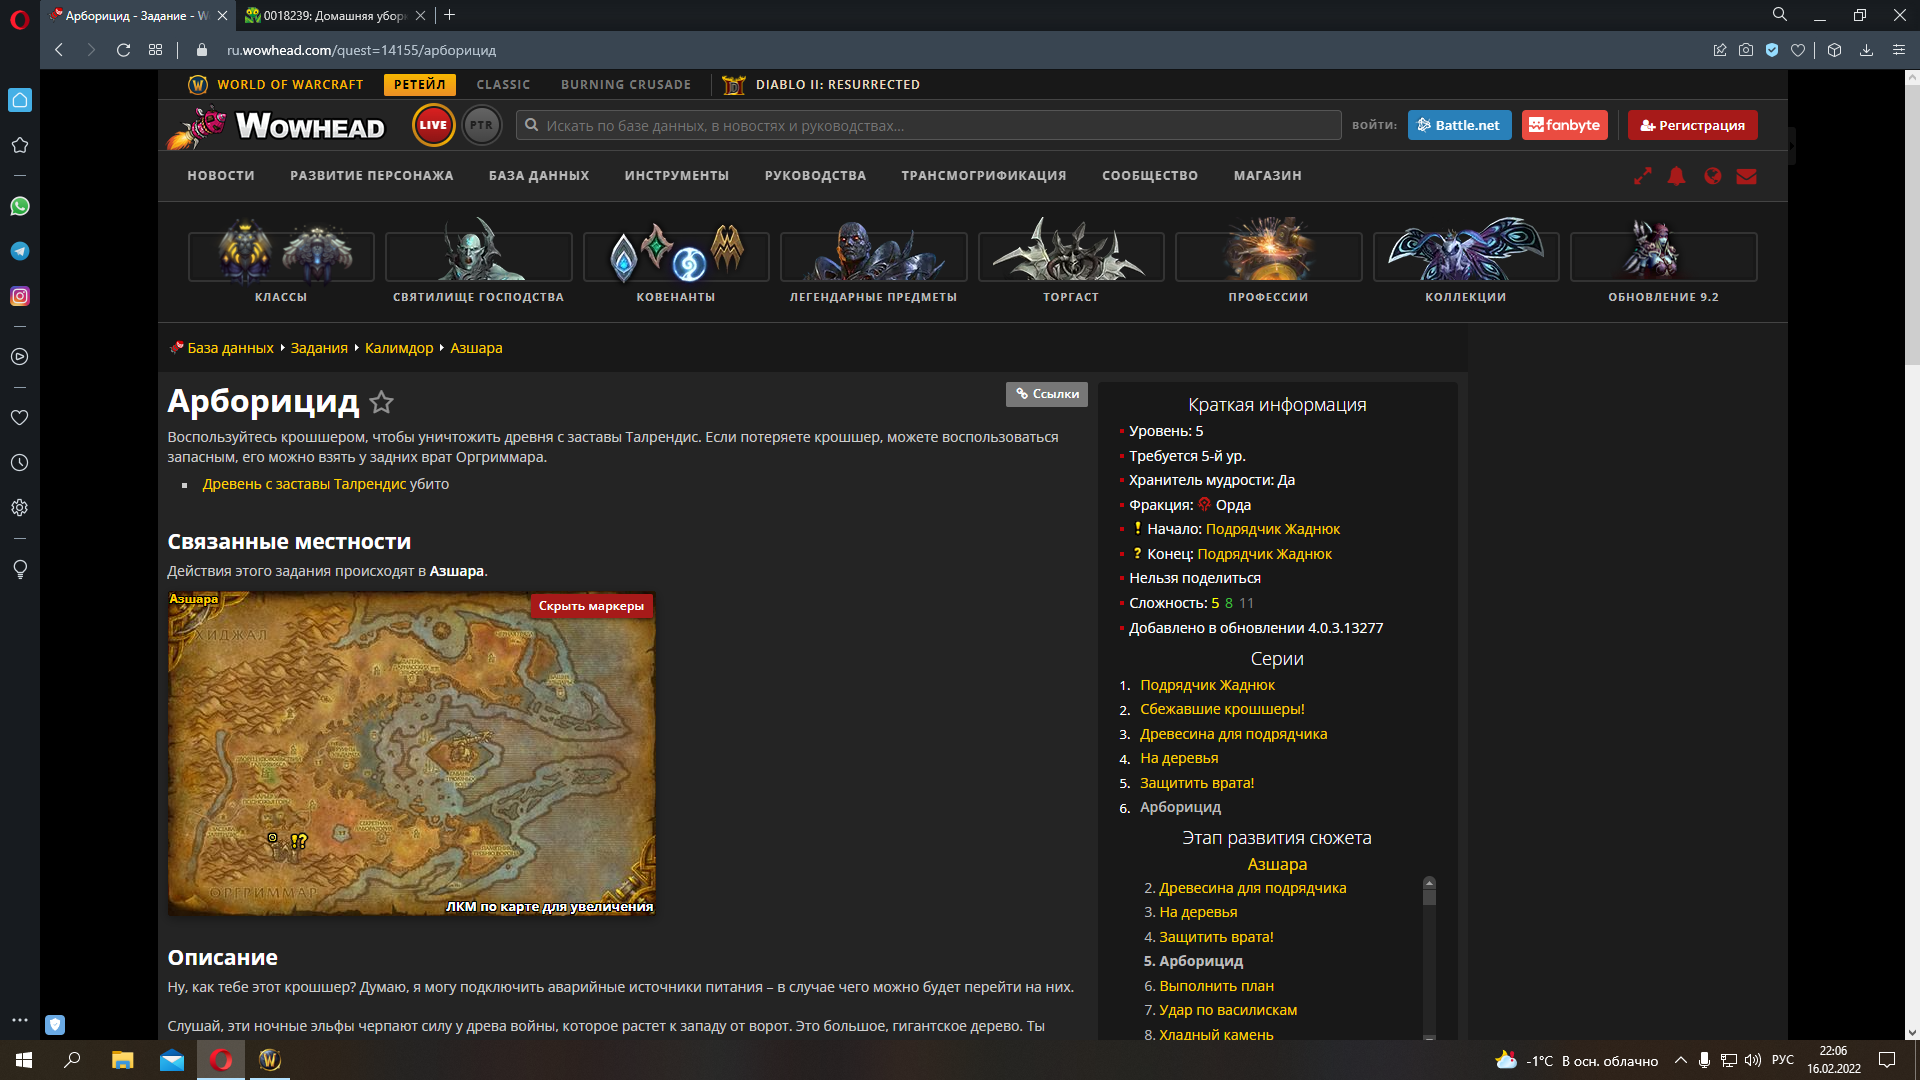Click the notifications bell icon

tap(1677, 176)
